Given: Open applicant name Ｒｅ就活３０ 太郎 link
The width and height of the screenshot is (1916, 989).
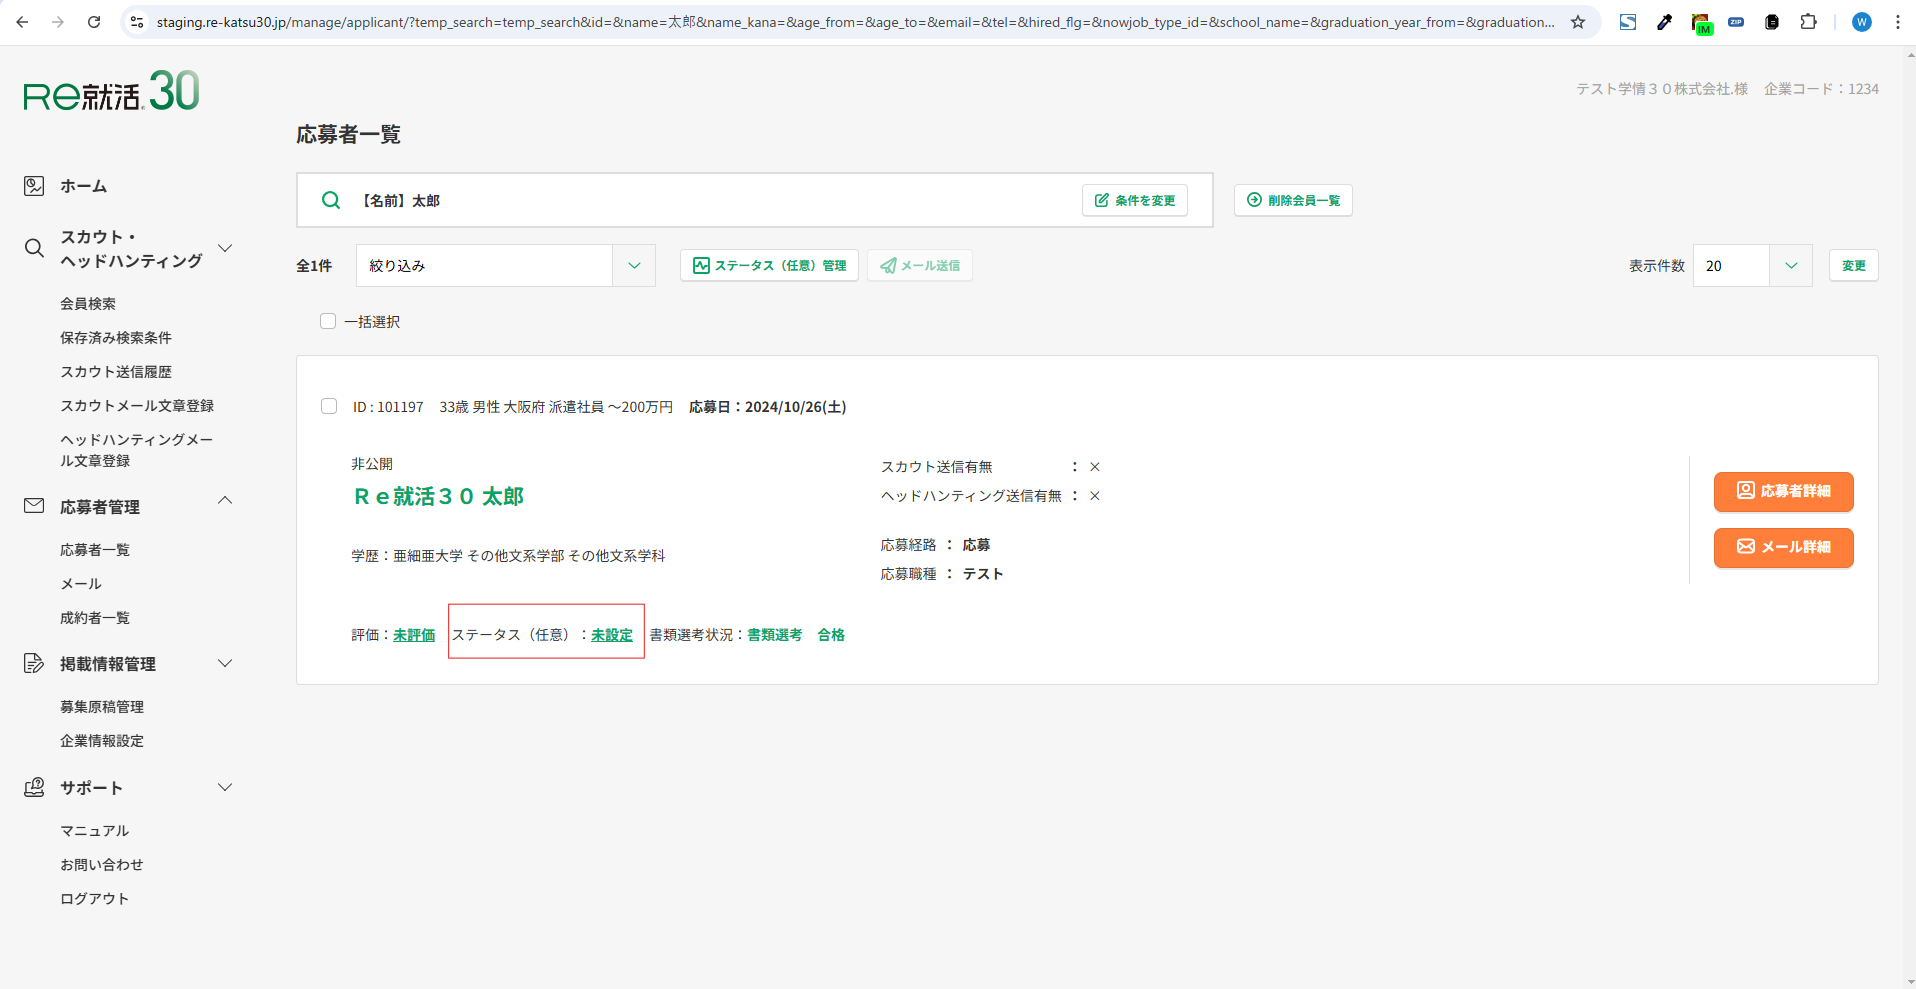Looking at the screenshot, I should (439, 496).
